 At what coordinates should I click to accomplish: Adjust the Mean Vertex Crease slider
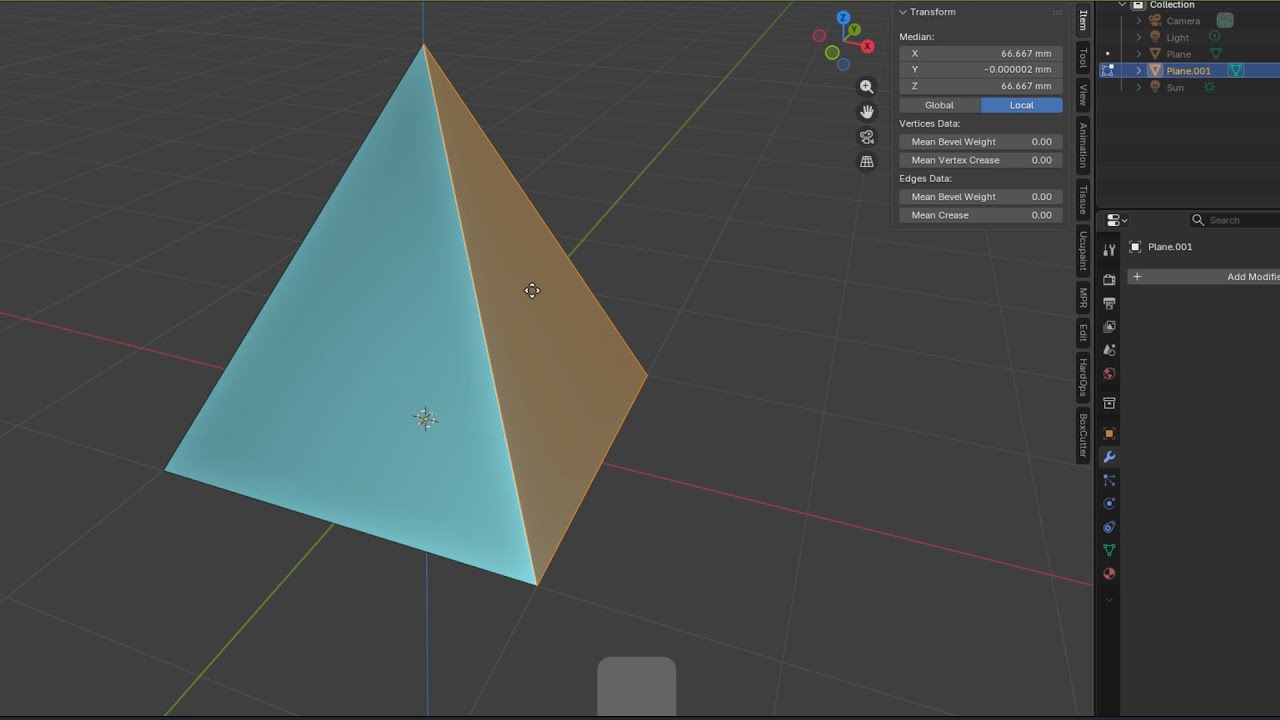(980, 160)
